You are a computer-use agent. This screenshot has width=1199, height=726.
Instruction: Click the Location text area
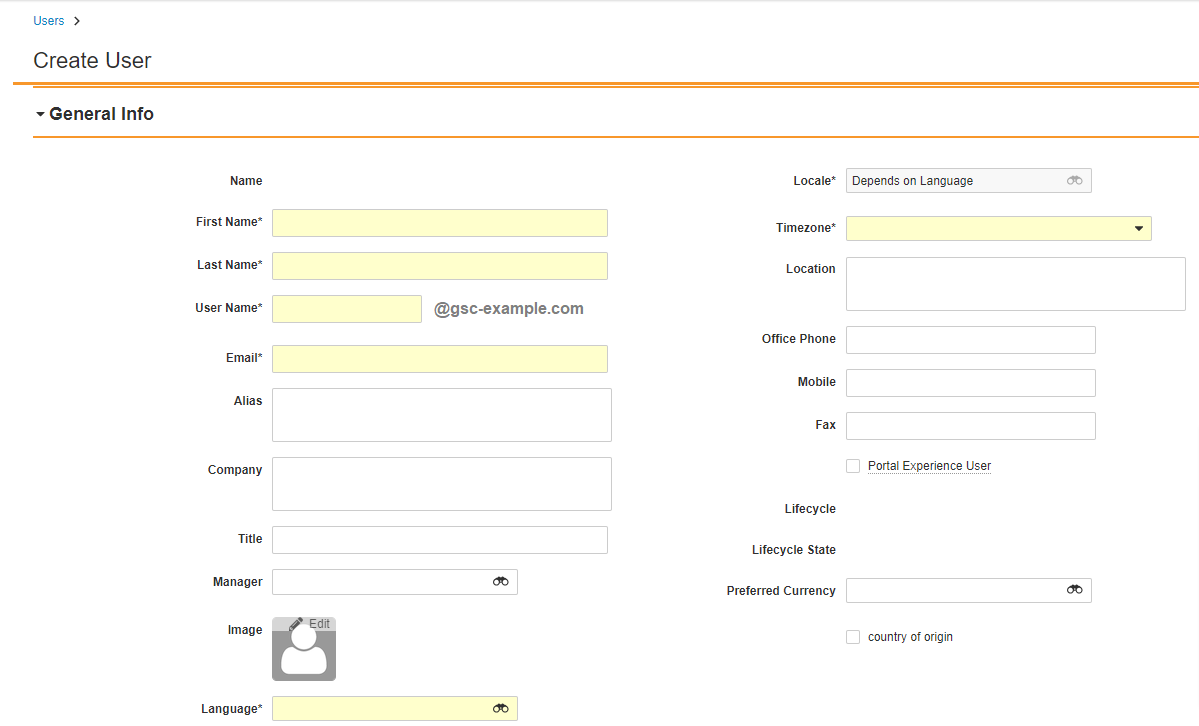(1015, 283)
